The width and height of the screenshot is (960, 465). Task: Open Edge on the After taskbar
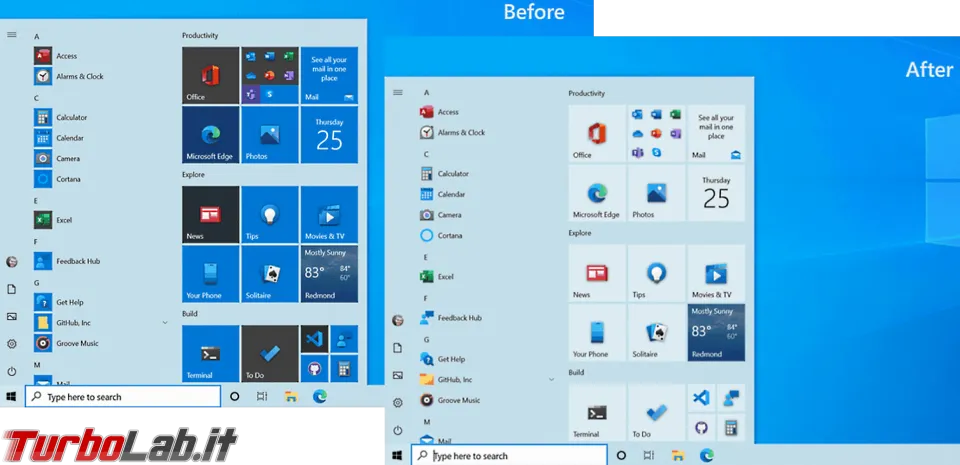pyautogui.click(x=707, y=455)
